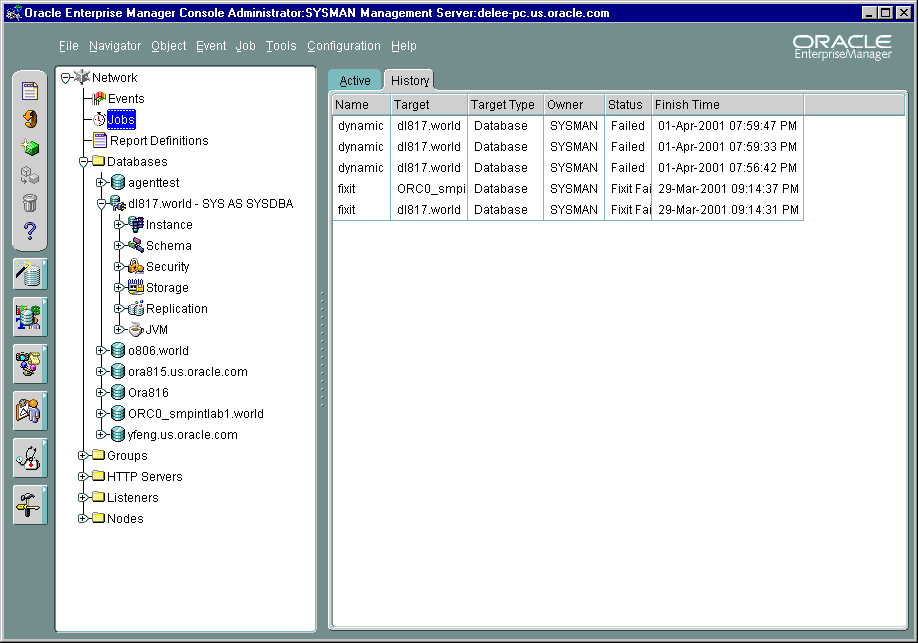Open the Navigator menu
Image resolution: width=918 pixels, height=643 pixels.
[115, 46]
